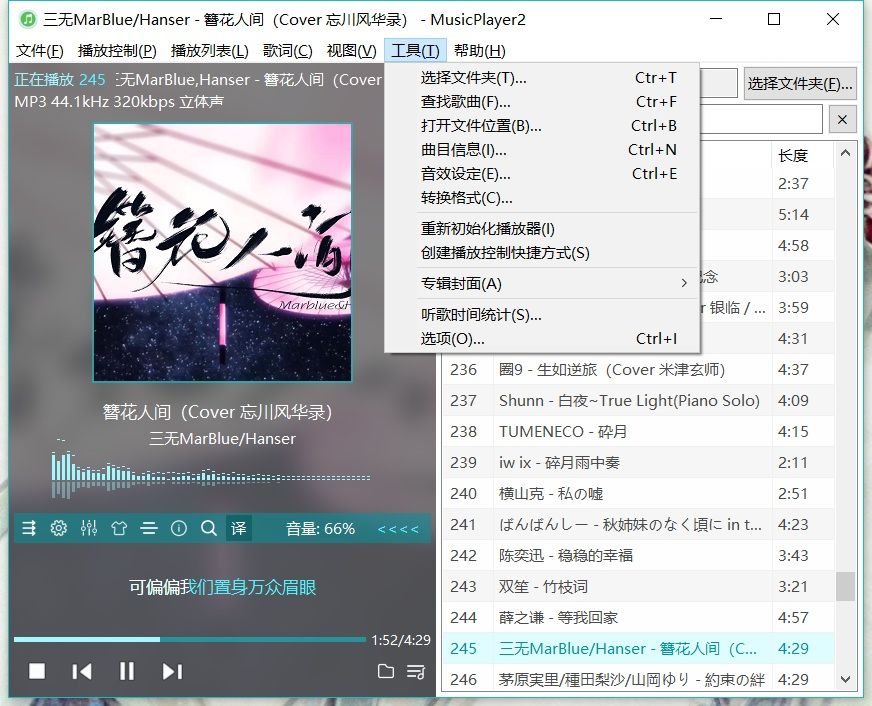Choose 音效设定(E)... menu entry
872x706 pixels.
point(542,173)
